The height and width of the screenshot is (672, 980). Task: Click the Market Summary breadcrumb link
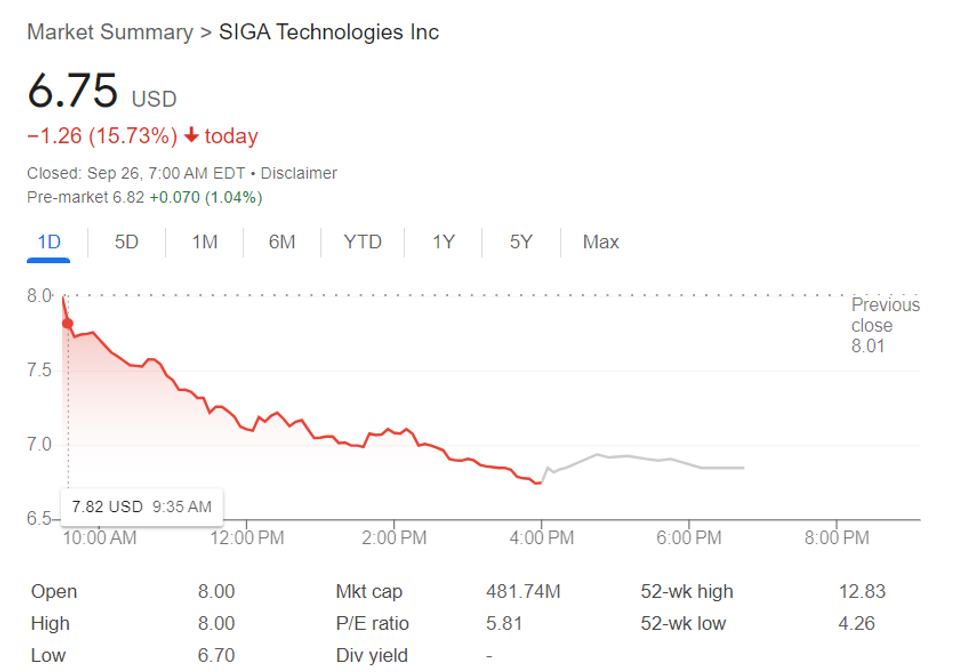click(x=109, y=32)
